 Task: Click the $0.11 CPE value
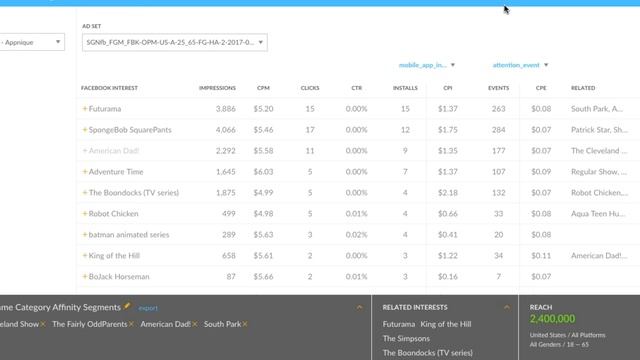point(541,256)
